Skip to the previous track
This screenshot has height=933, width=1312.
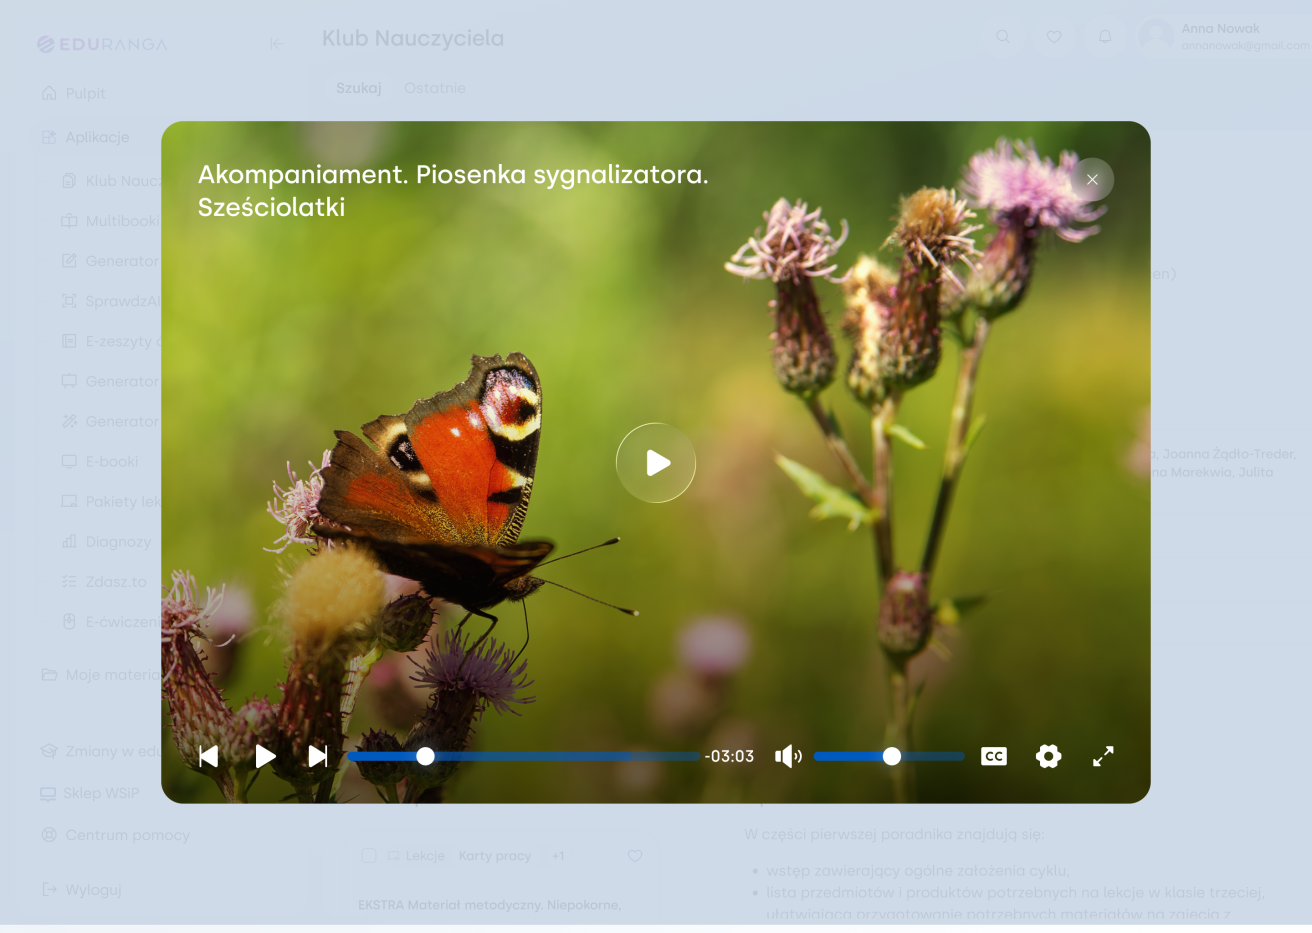click(209, 756)
